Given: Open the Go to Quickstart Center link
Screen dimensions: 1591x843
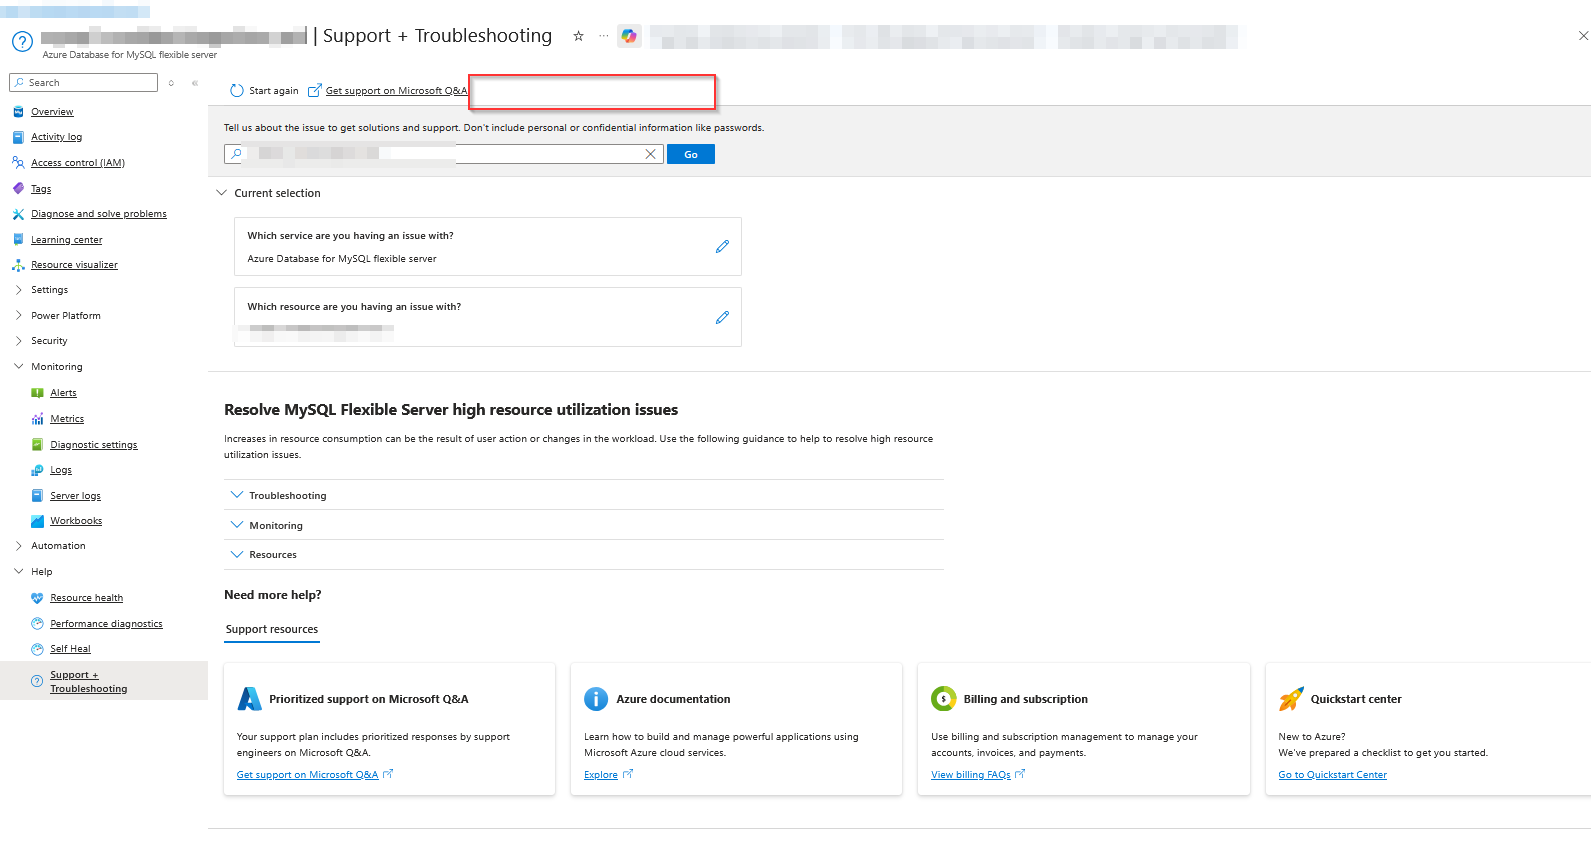Looking at the screenshot, I should tap(1333, 775).
